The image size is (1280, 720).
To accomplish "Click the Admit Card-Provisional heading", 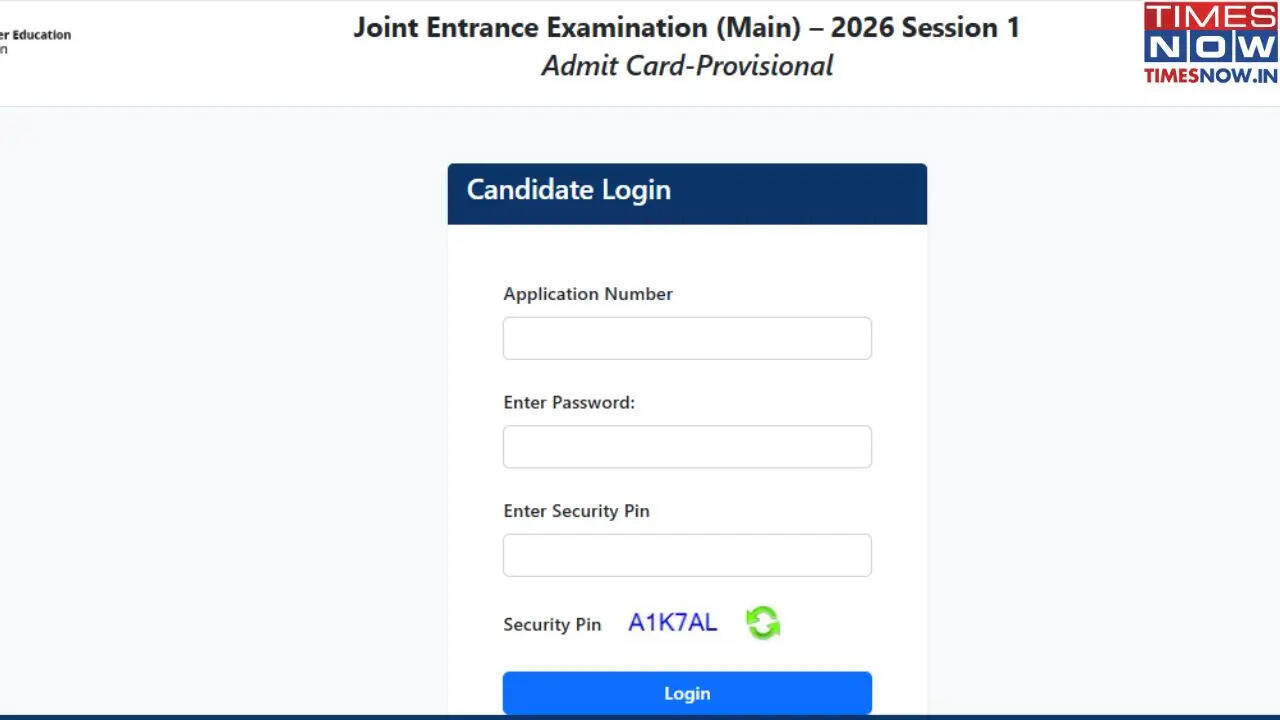I will pos(686,66).
